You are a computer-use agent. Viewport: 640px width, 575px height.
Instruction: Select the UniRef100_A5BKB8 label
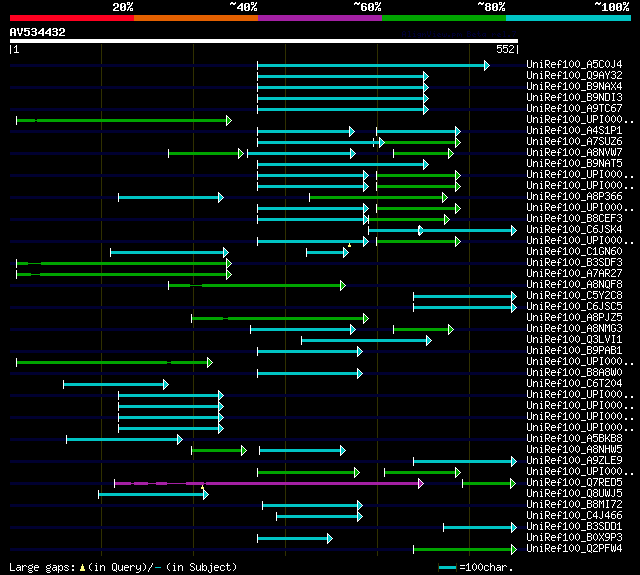coord(574,439)
